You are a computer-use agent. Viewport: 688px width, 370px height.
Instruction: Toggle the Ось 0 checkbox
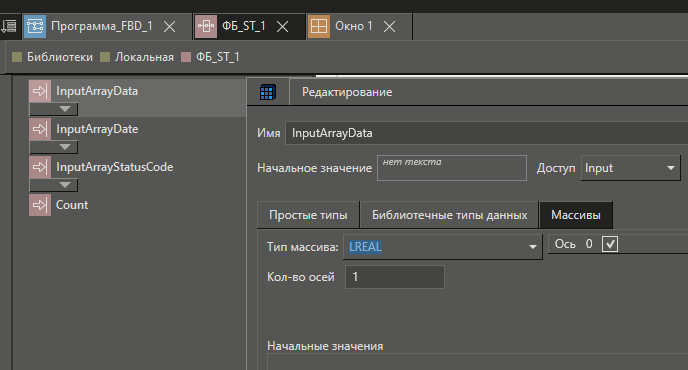[610, 244]
